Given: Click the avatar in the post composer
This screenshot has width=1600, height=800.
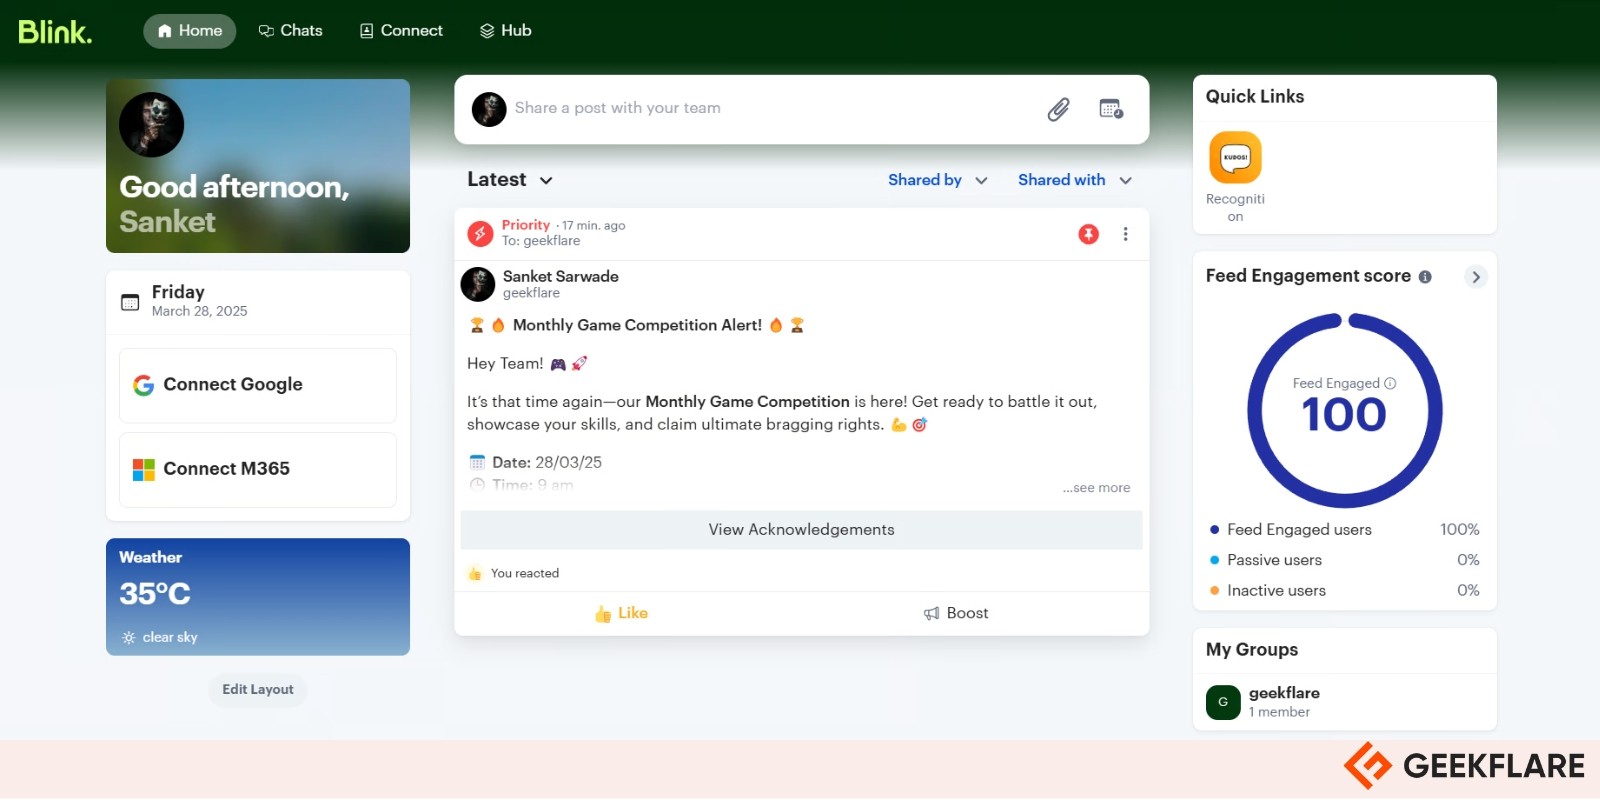Looking at the screenshot, I should [x=489, y=109].
